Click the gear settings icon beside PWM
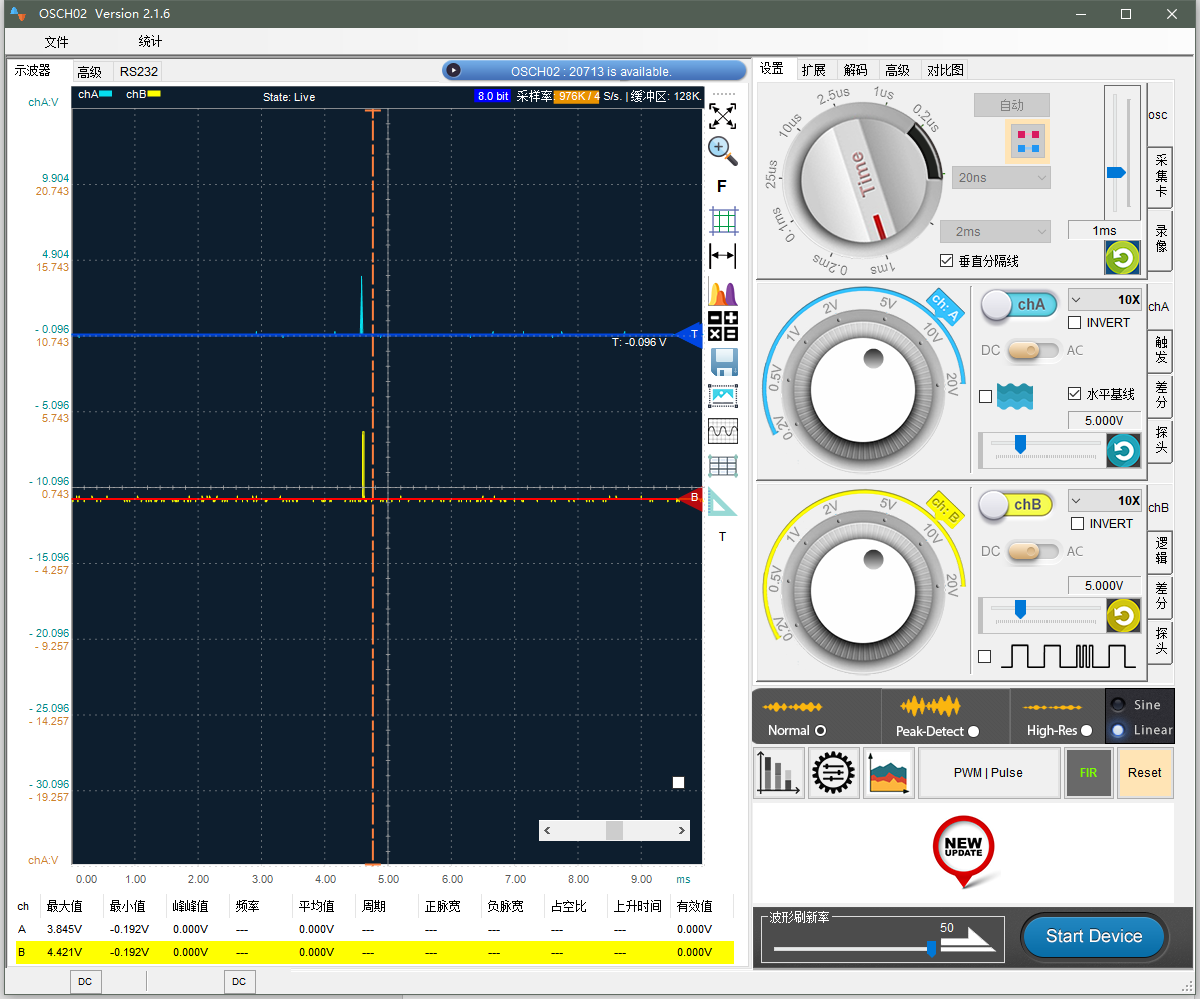Screen dimensions: 1200x999 click(833, 772)
